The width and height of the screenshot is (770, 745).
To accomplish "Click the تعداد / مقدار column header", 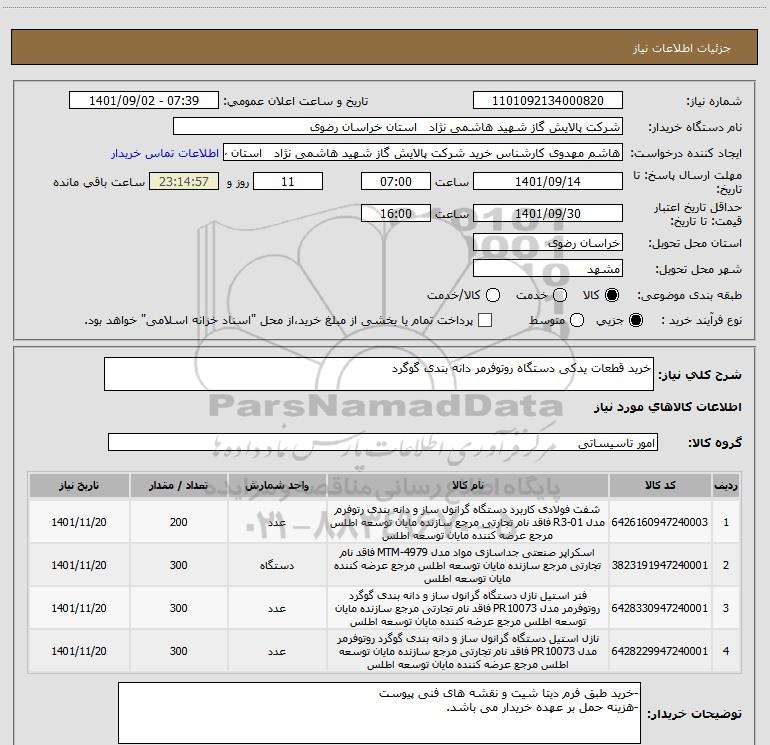I will click(178, 486).
